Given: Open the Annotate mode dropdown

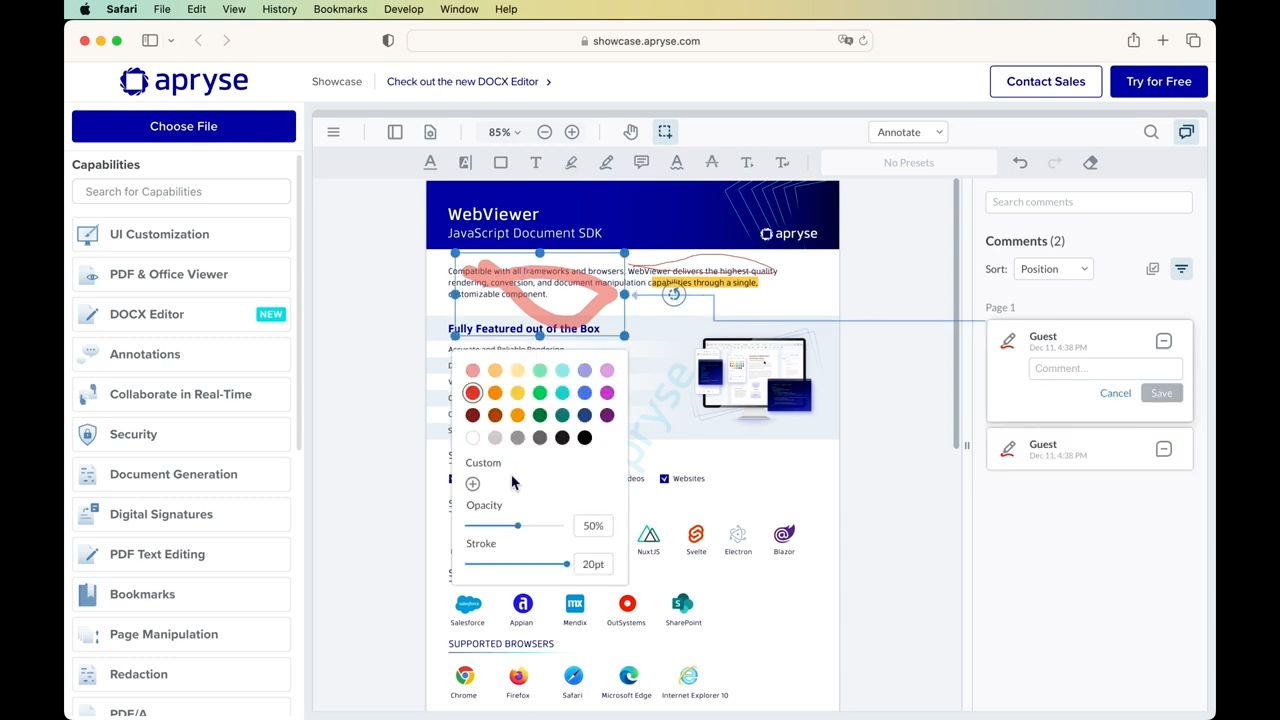Looking at the screenshot, I should pos(908,132).
